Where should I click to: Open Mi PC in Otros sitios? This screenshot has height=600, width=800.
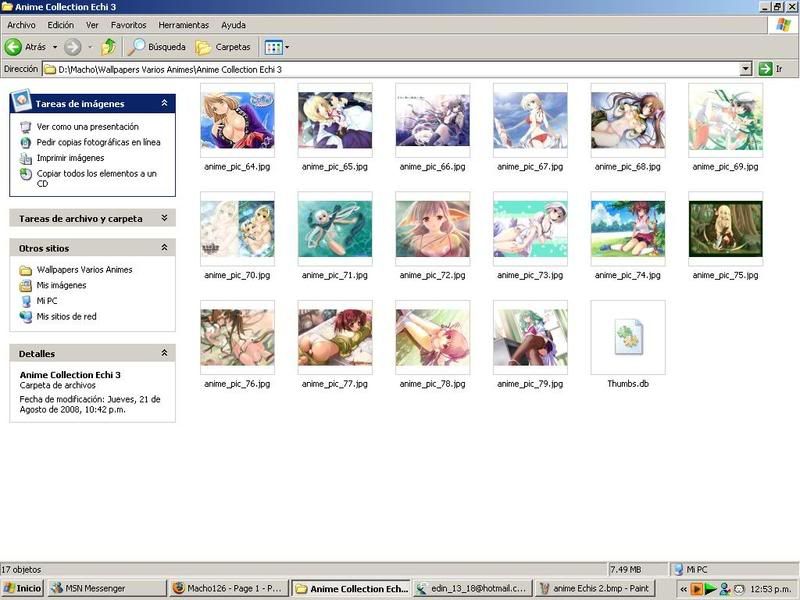click(x=47, y=301)
